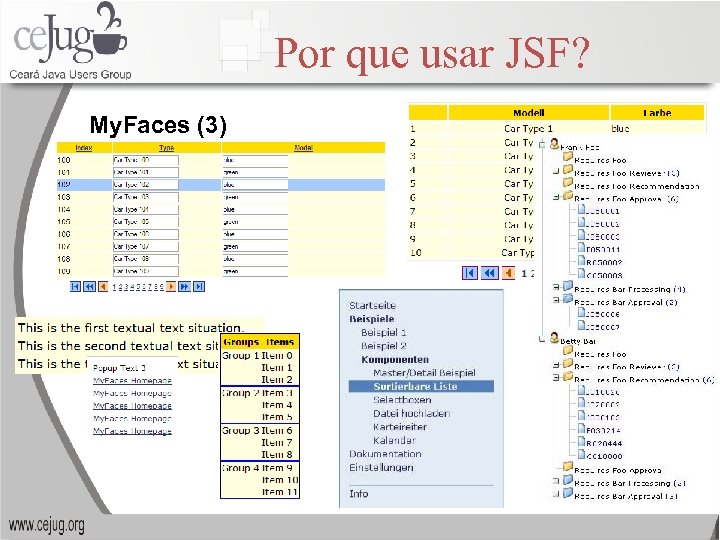Screen dimensions: 720x540
Task: Click the Car Type 102 input in highlighted row
Action: click(x=146, y=185)
